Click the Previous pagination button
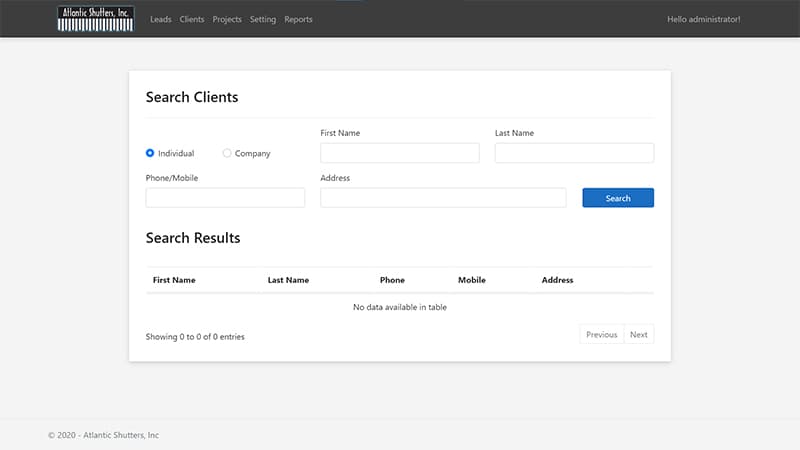800x450 pixels. 601,335
